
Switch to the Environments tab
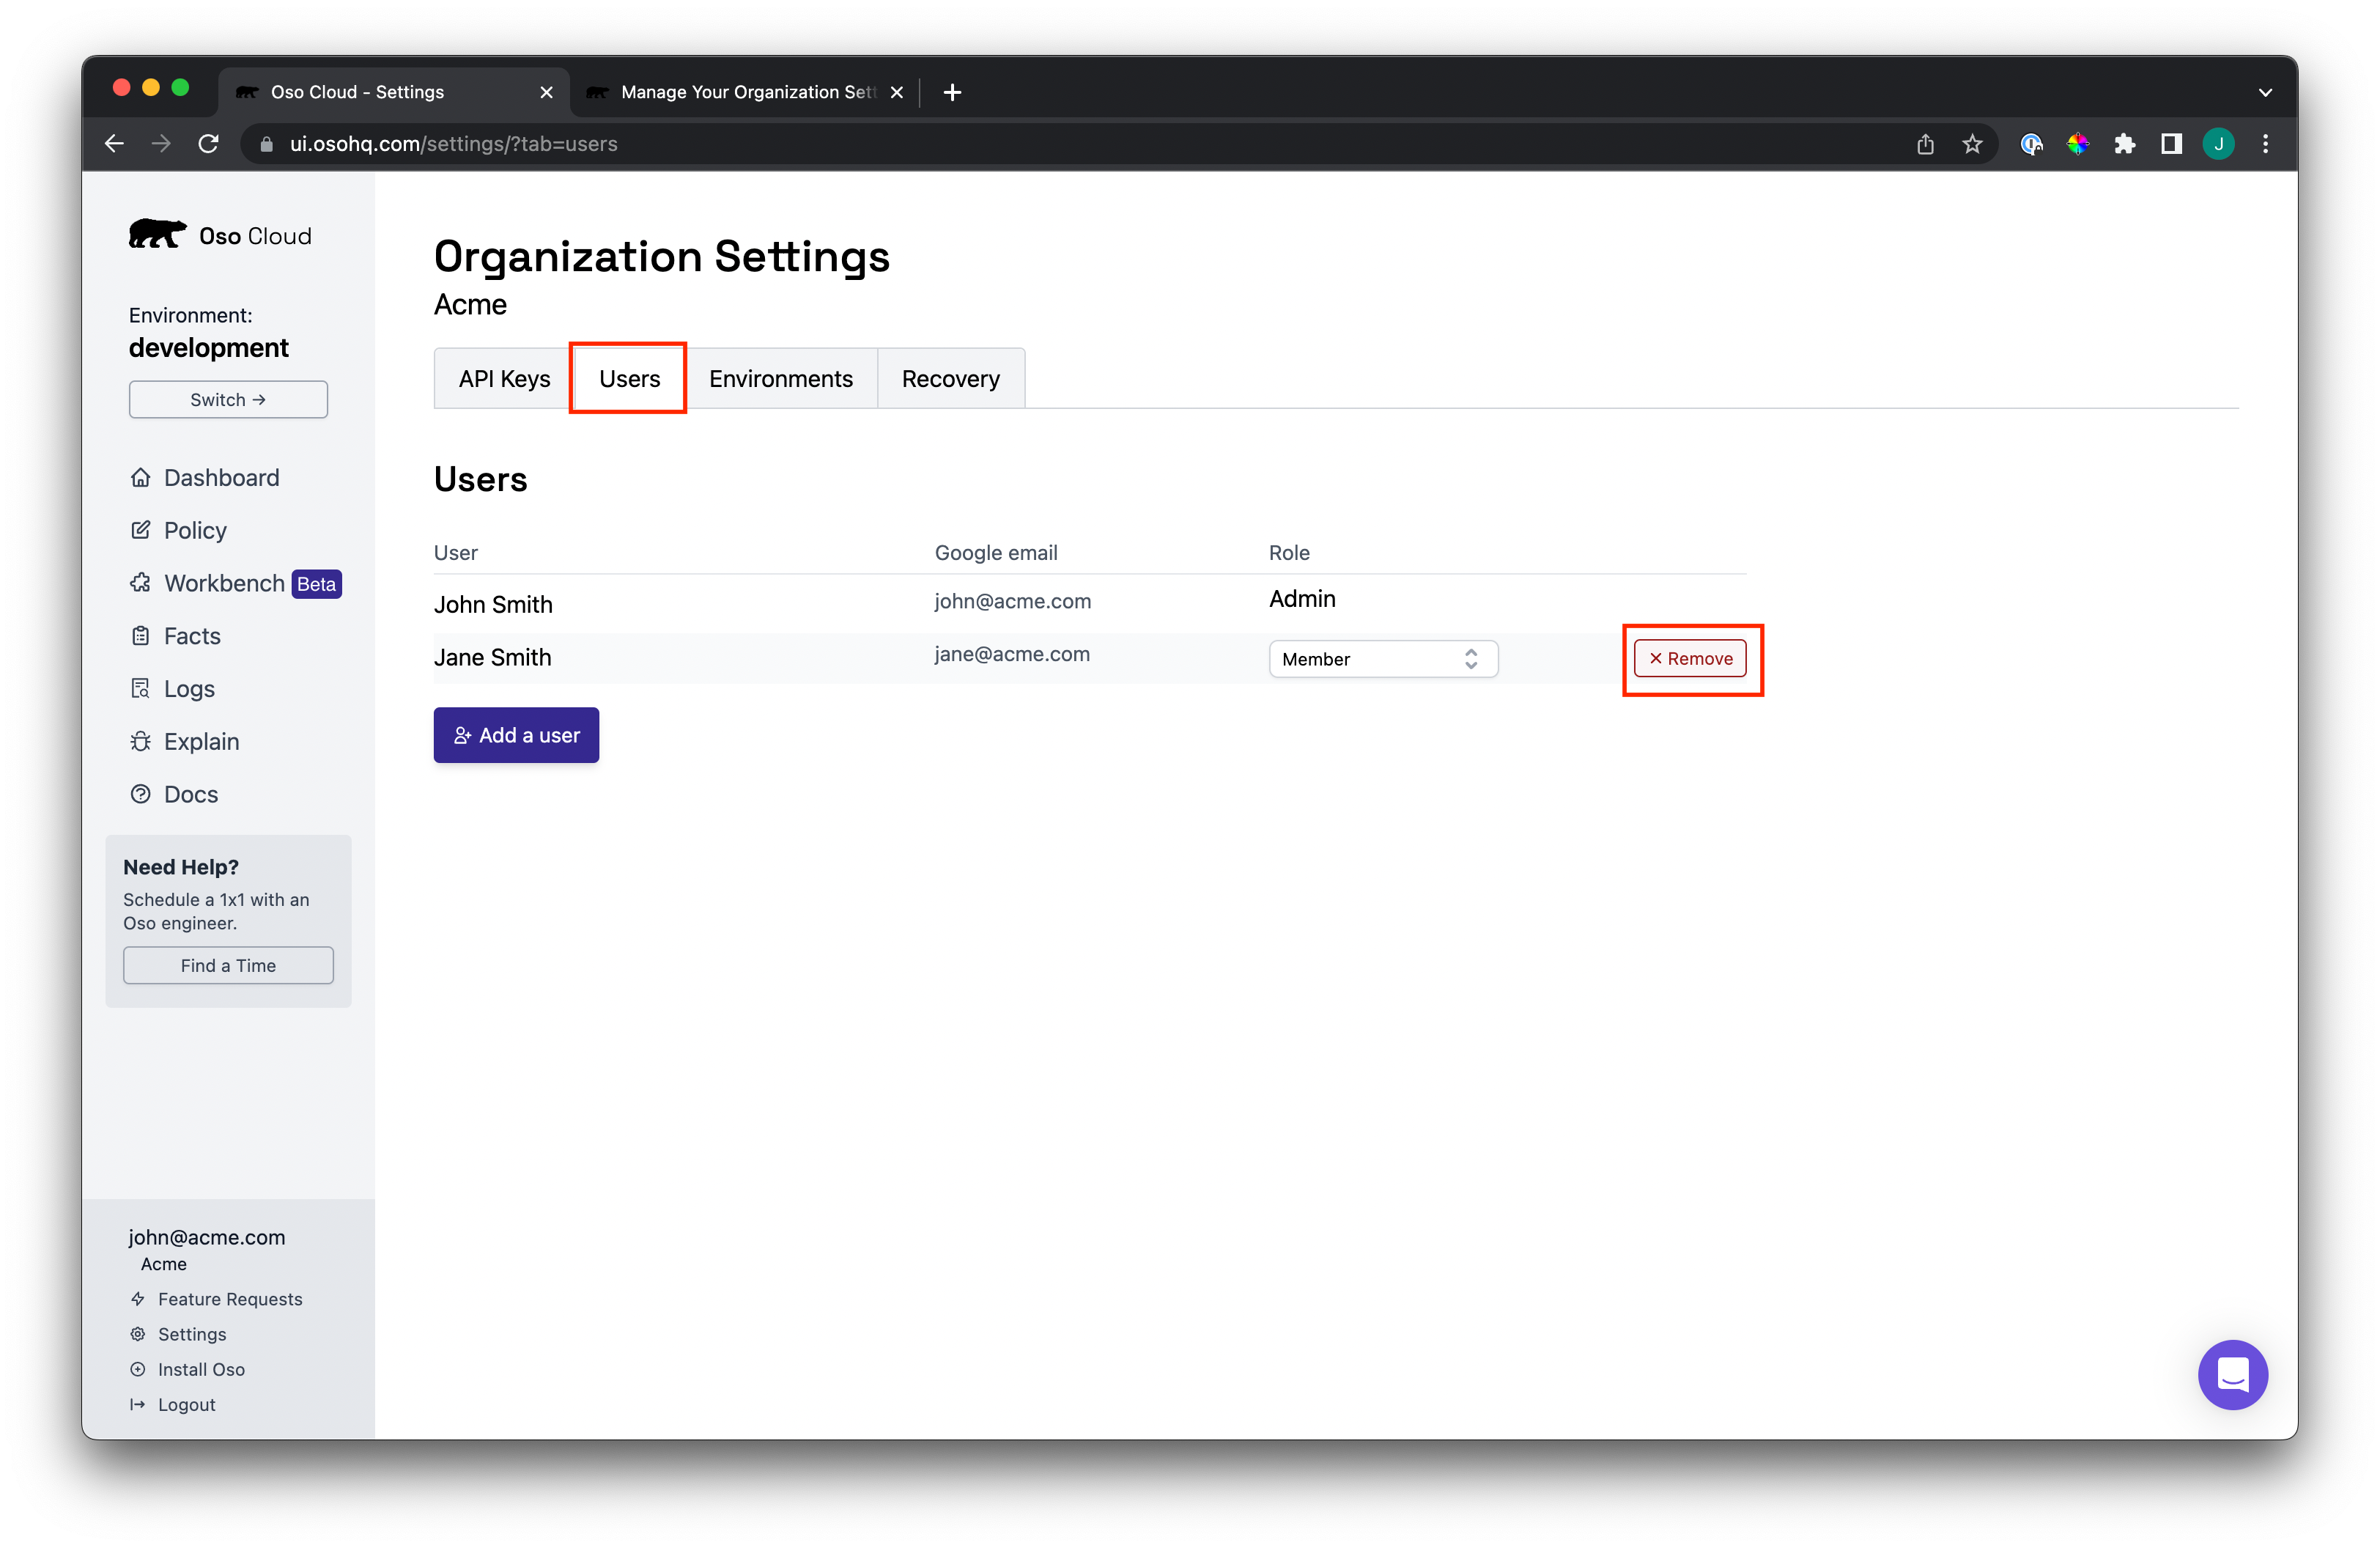(x=780, y=379)
